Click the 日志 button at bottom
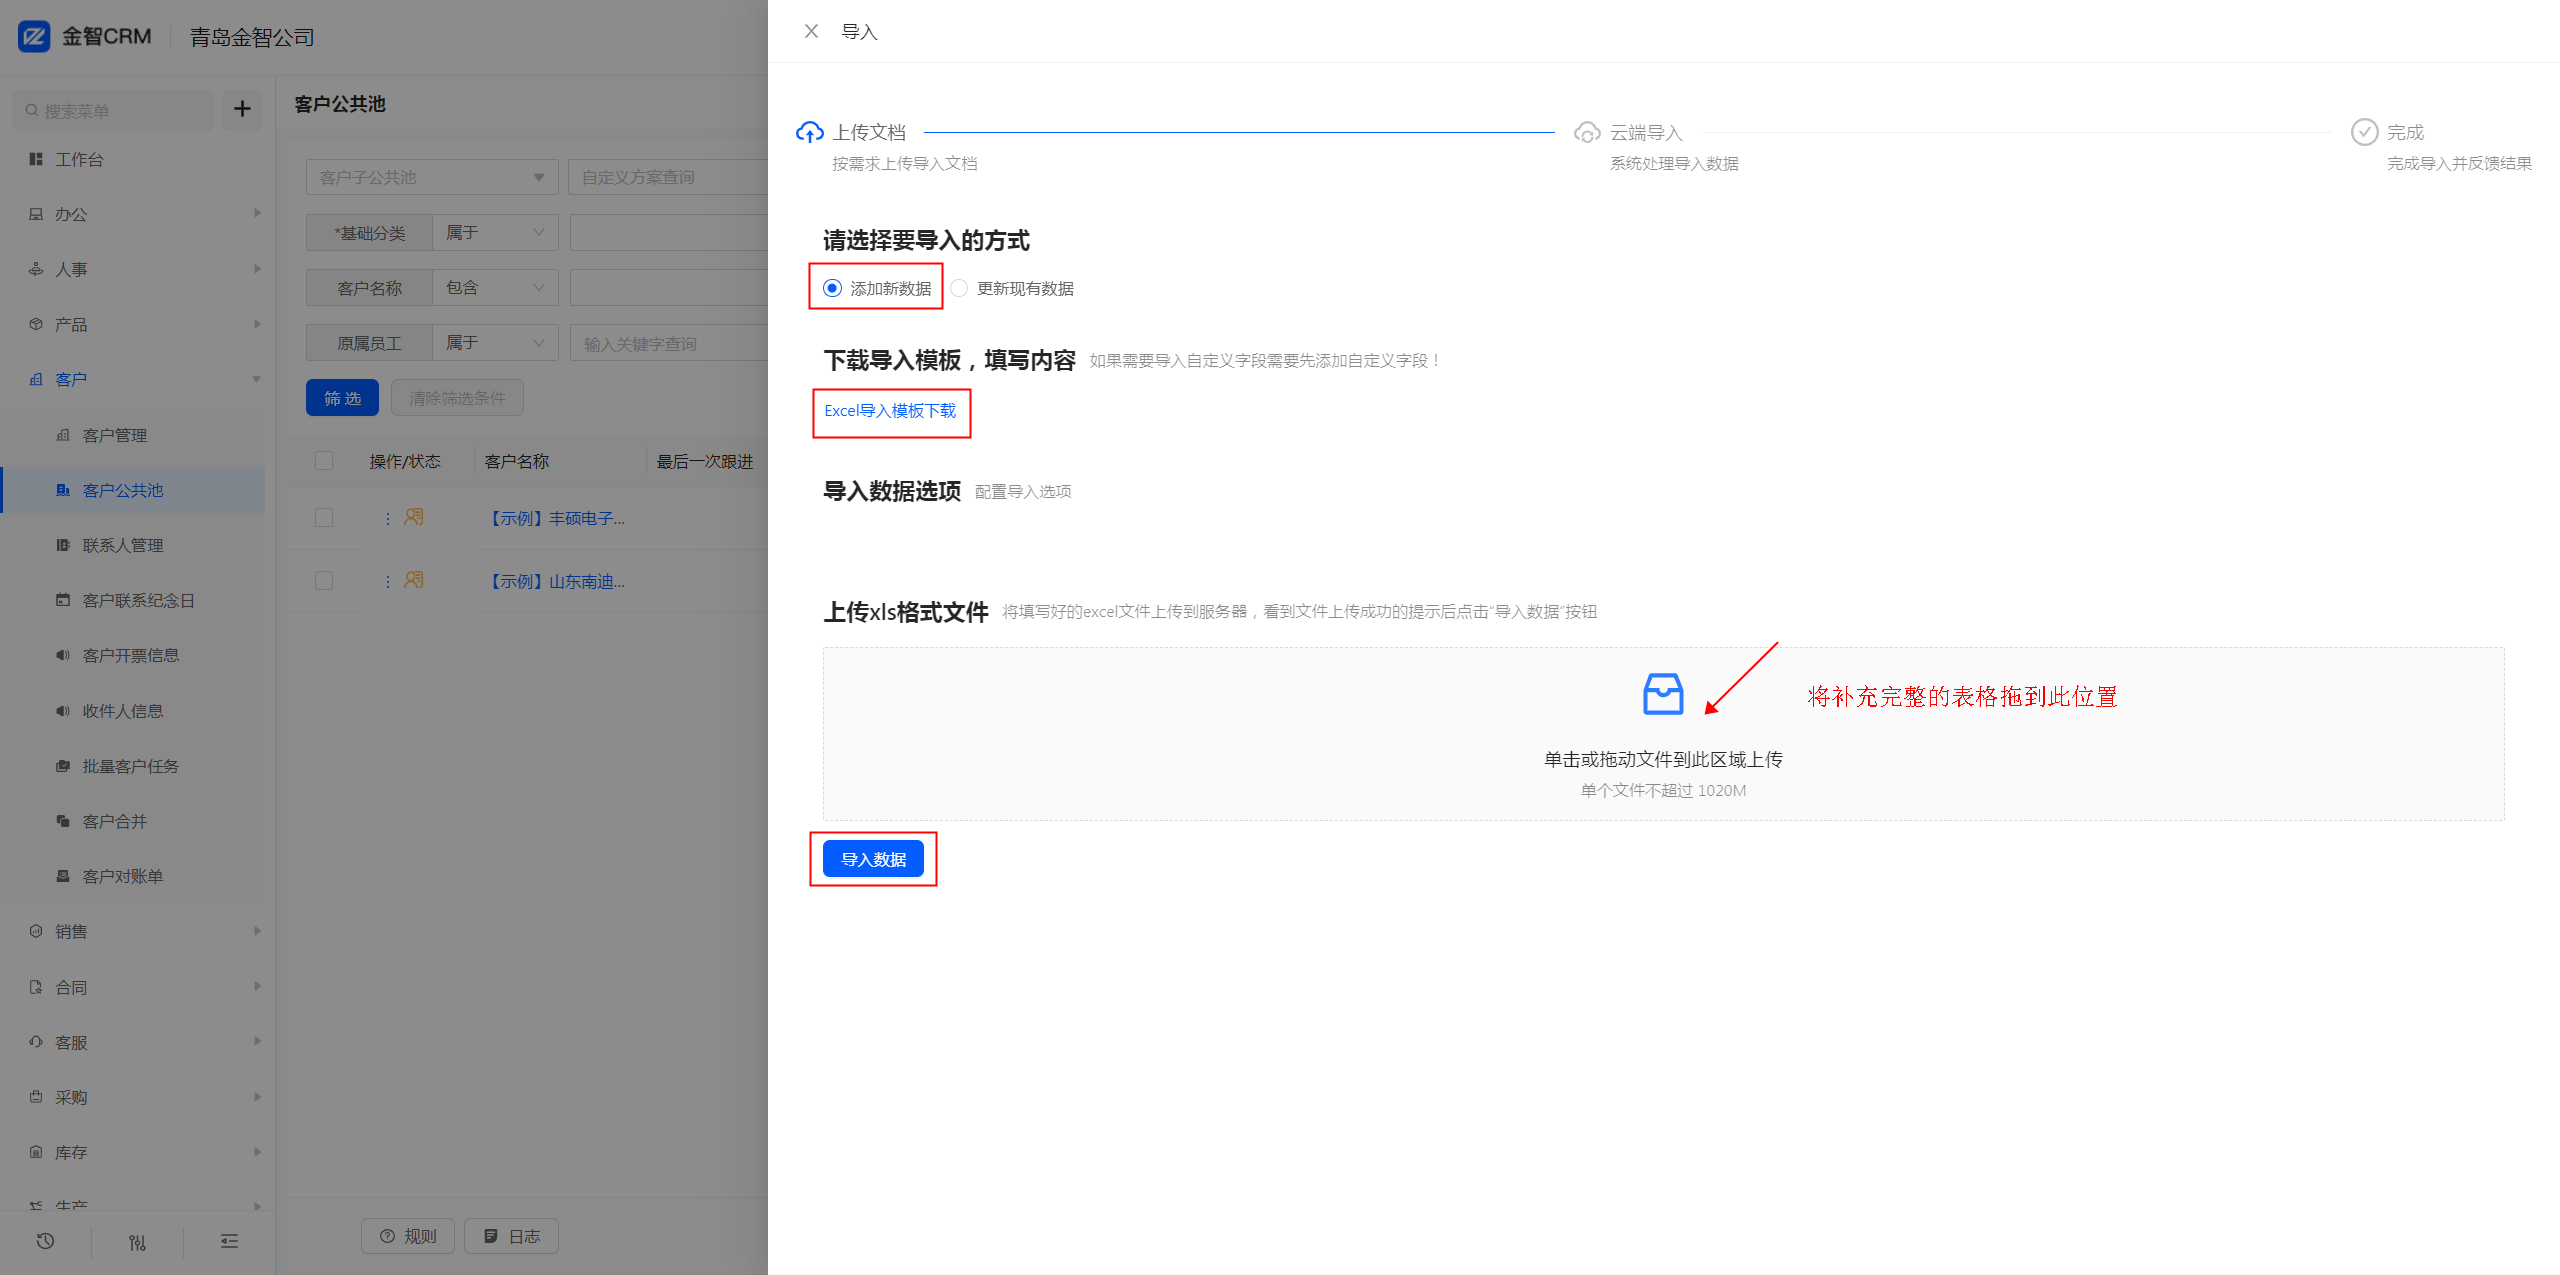This screenshot has width=2560, height=1275. coord(512,1236)
